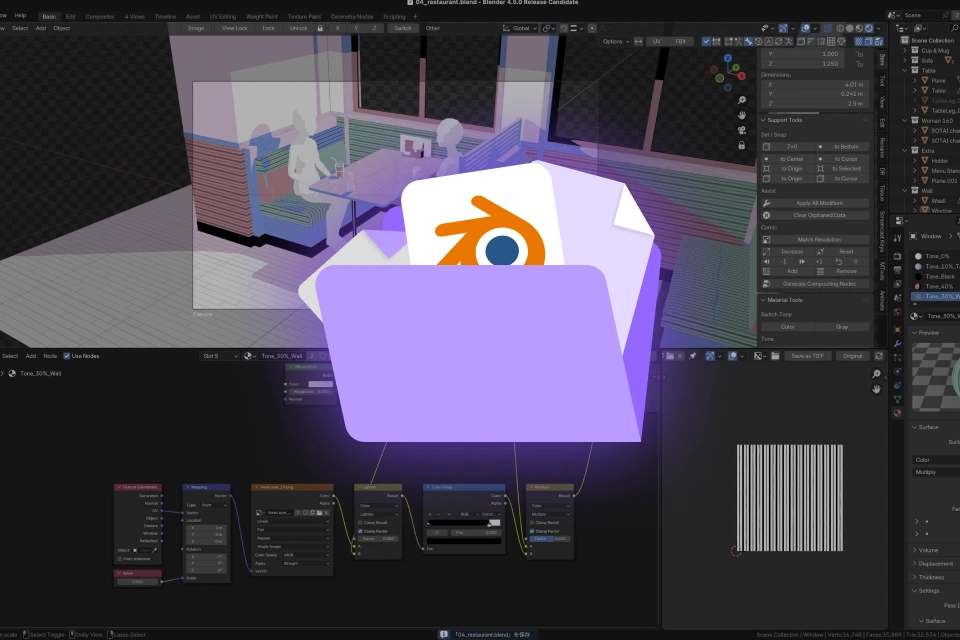This screenshot has width=960, height=640.
Task: Open the Help menu
Action: click(x=20, y=16)
